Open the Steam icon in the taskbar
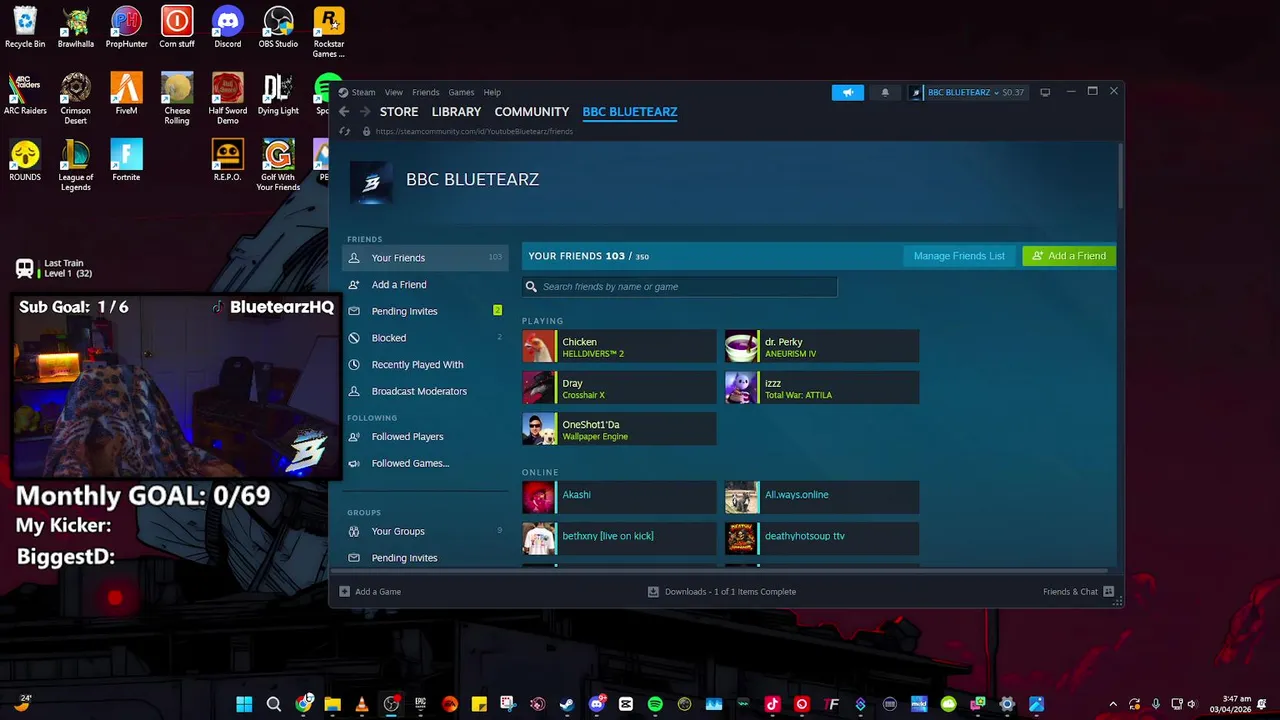Screen dimensions: 1280x720 [x=567, y=704]
